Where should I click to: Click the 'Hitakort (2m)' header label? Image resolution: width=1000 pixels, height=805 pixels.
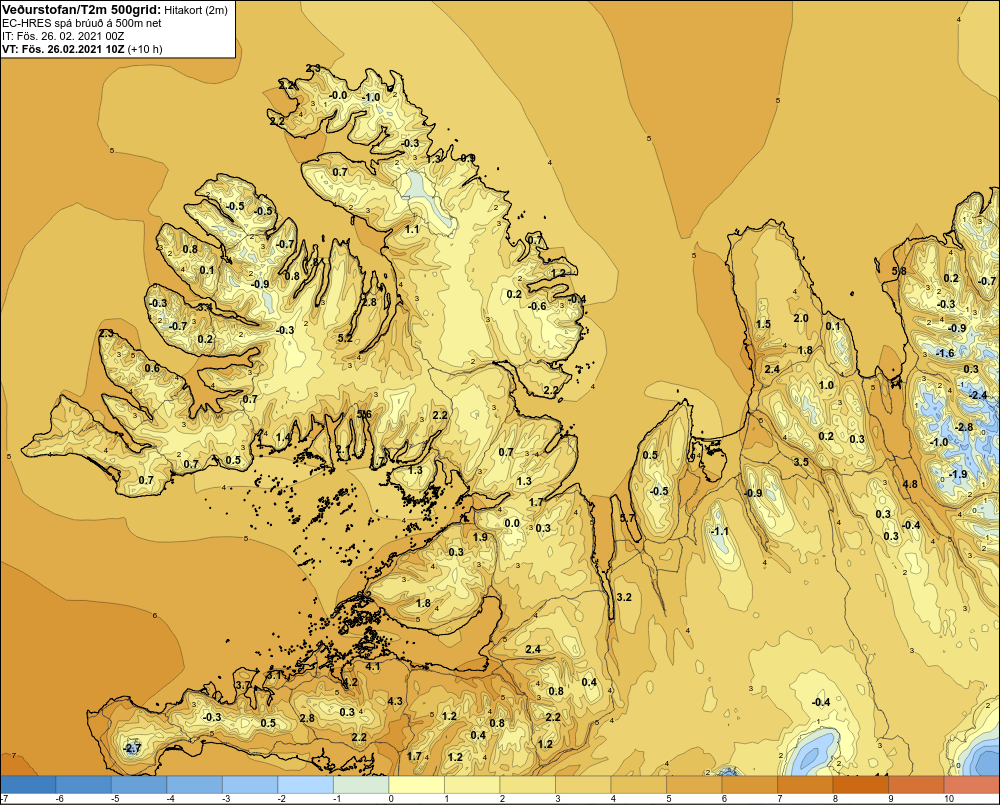(195, 10)
